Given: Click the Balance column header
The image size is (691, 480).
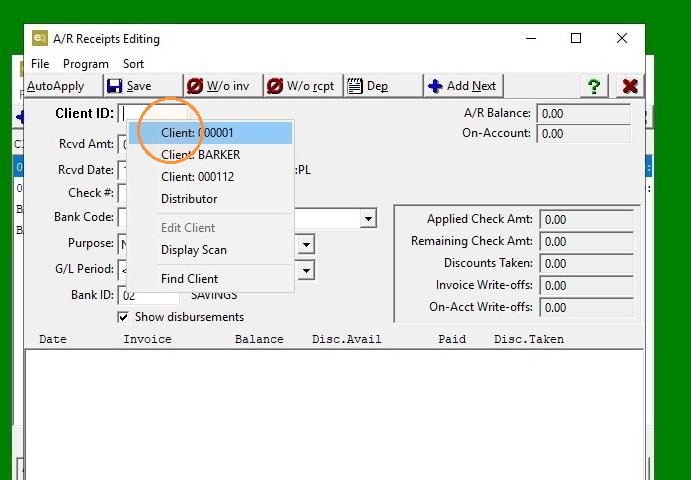Looking at the screenshot, I should point(259,339).
